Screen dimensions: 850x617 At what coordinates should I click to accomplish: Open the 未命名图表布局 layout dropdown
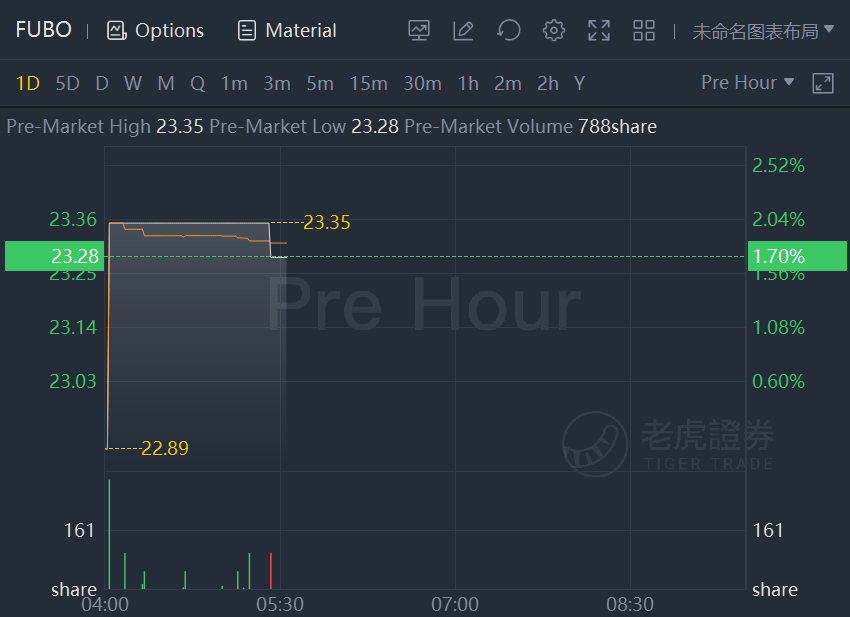pos(763,31)
